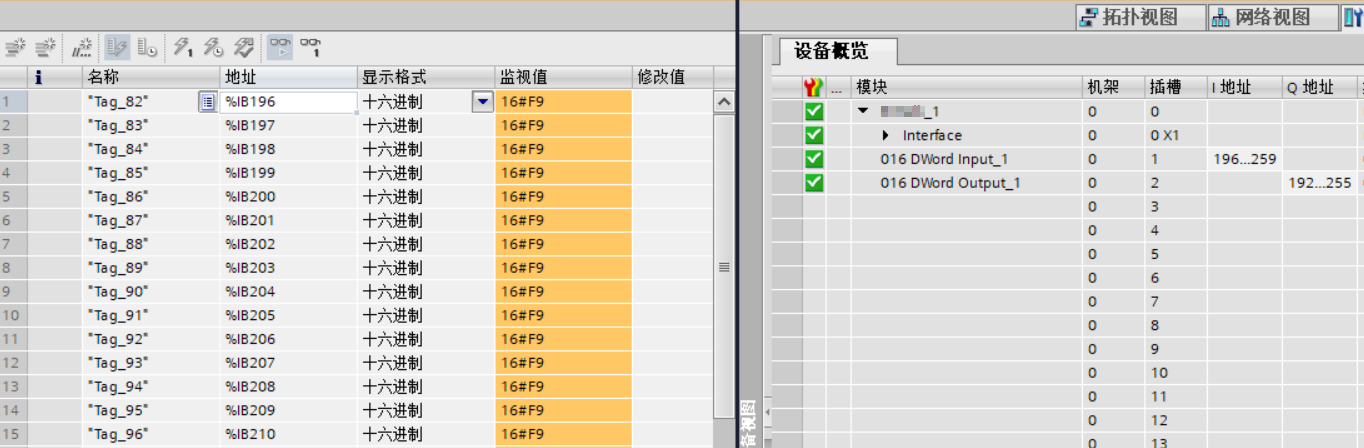This screenshot has height=448, width=1364.
Task: Click the 十六进制 format cell of Tag_90
Action: pos(426,291)
